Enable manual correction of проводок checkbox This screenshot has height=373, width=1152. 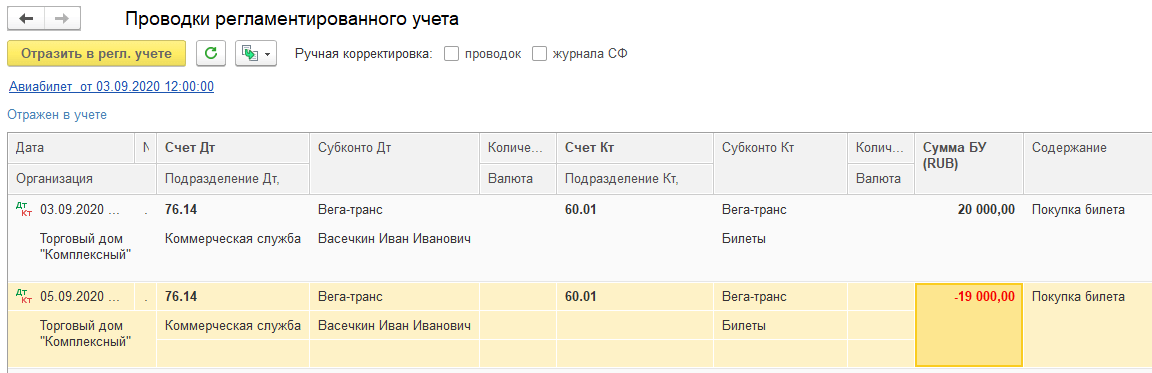click(x=452, y=54)
